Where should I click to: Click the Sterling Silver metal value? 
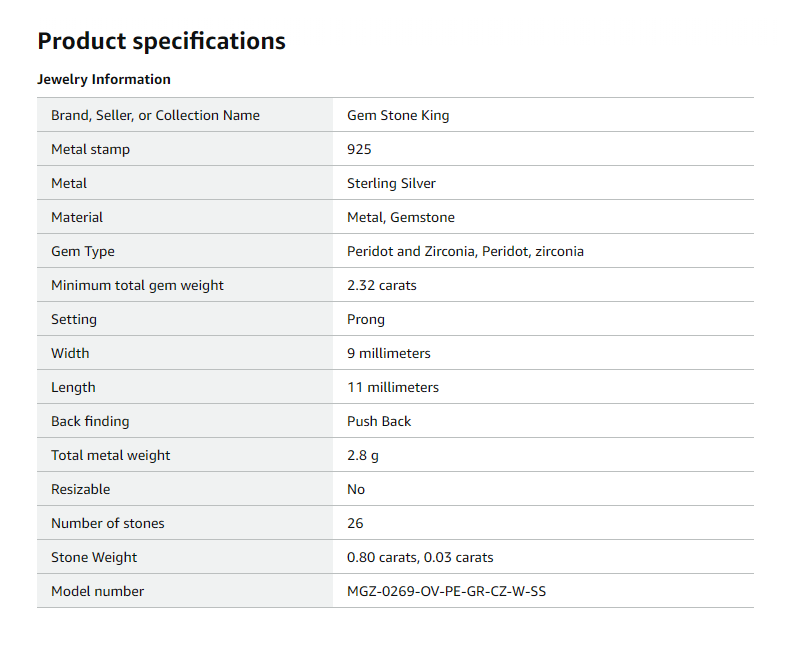tap(391, 183)
